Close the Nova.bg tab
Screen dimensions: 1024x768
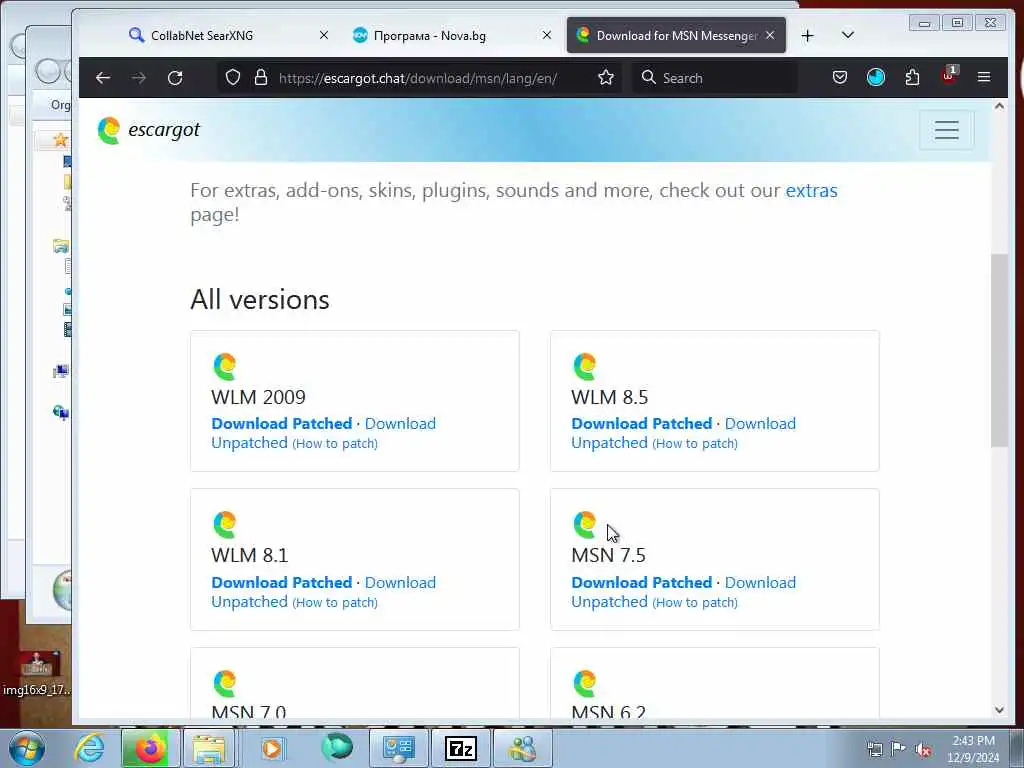click(547, 35)
